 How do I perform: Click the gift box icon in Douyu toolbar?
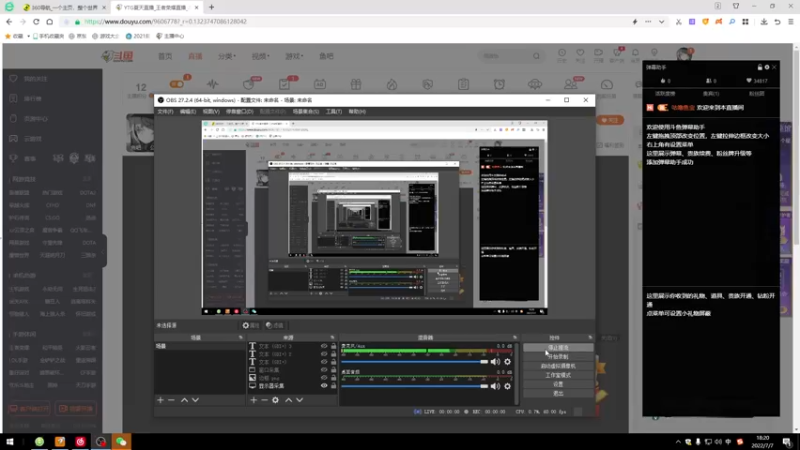356,84
